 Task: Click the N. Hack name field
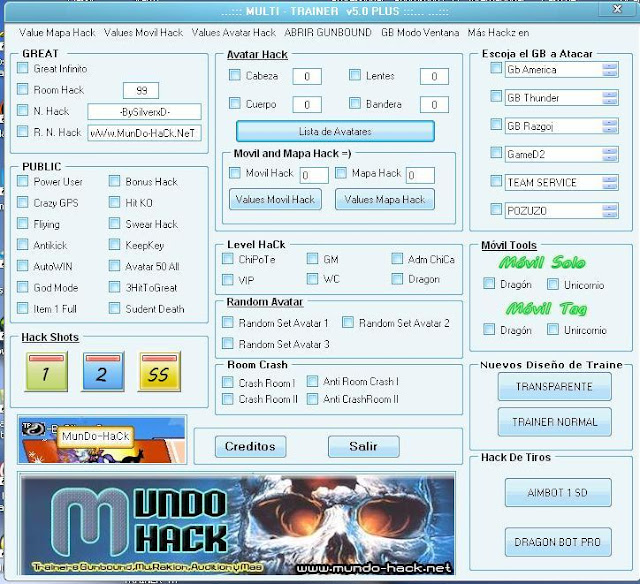(x=144, y=112)
